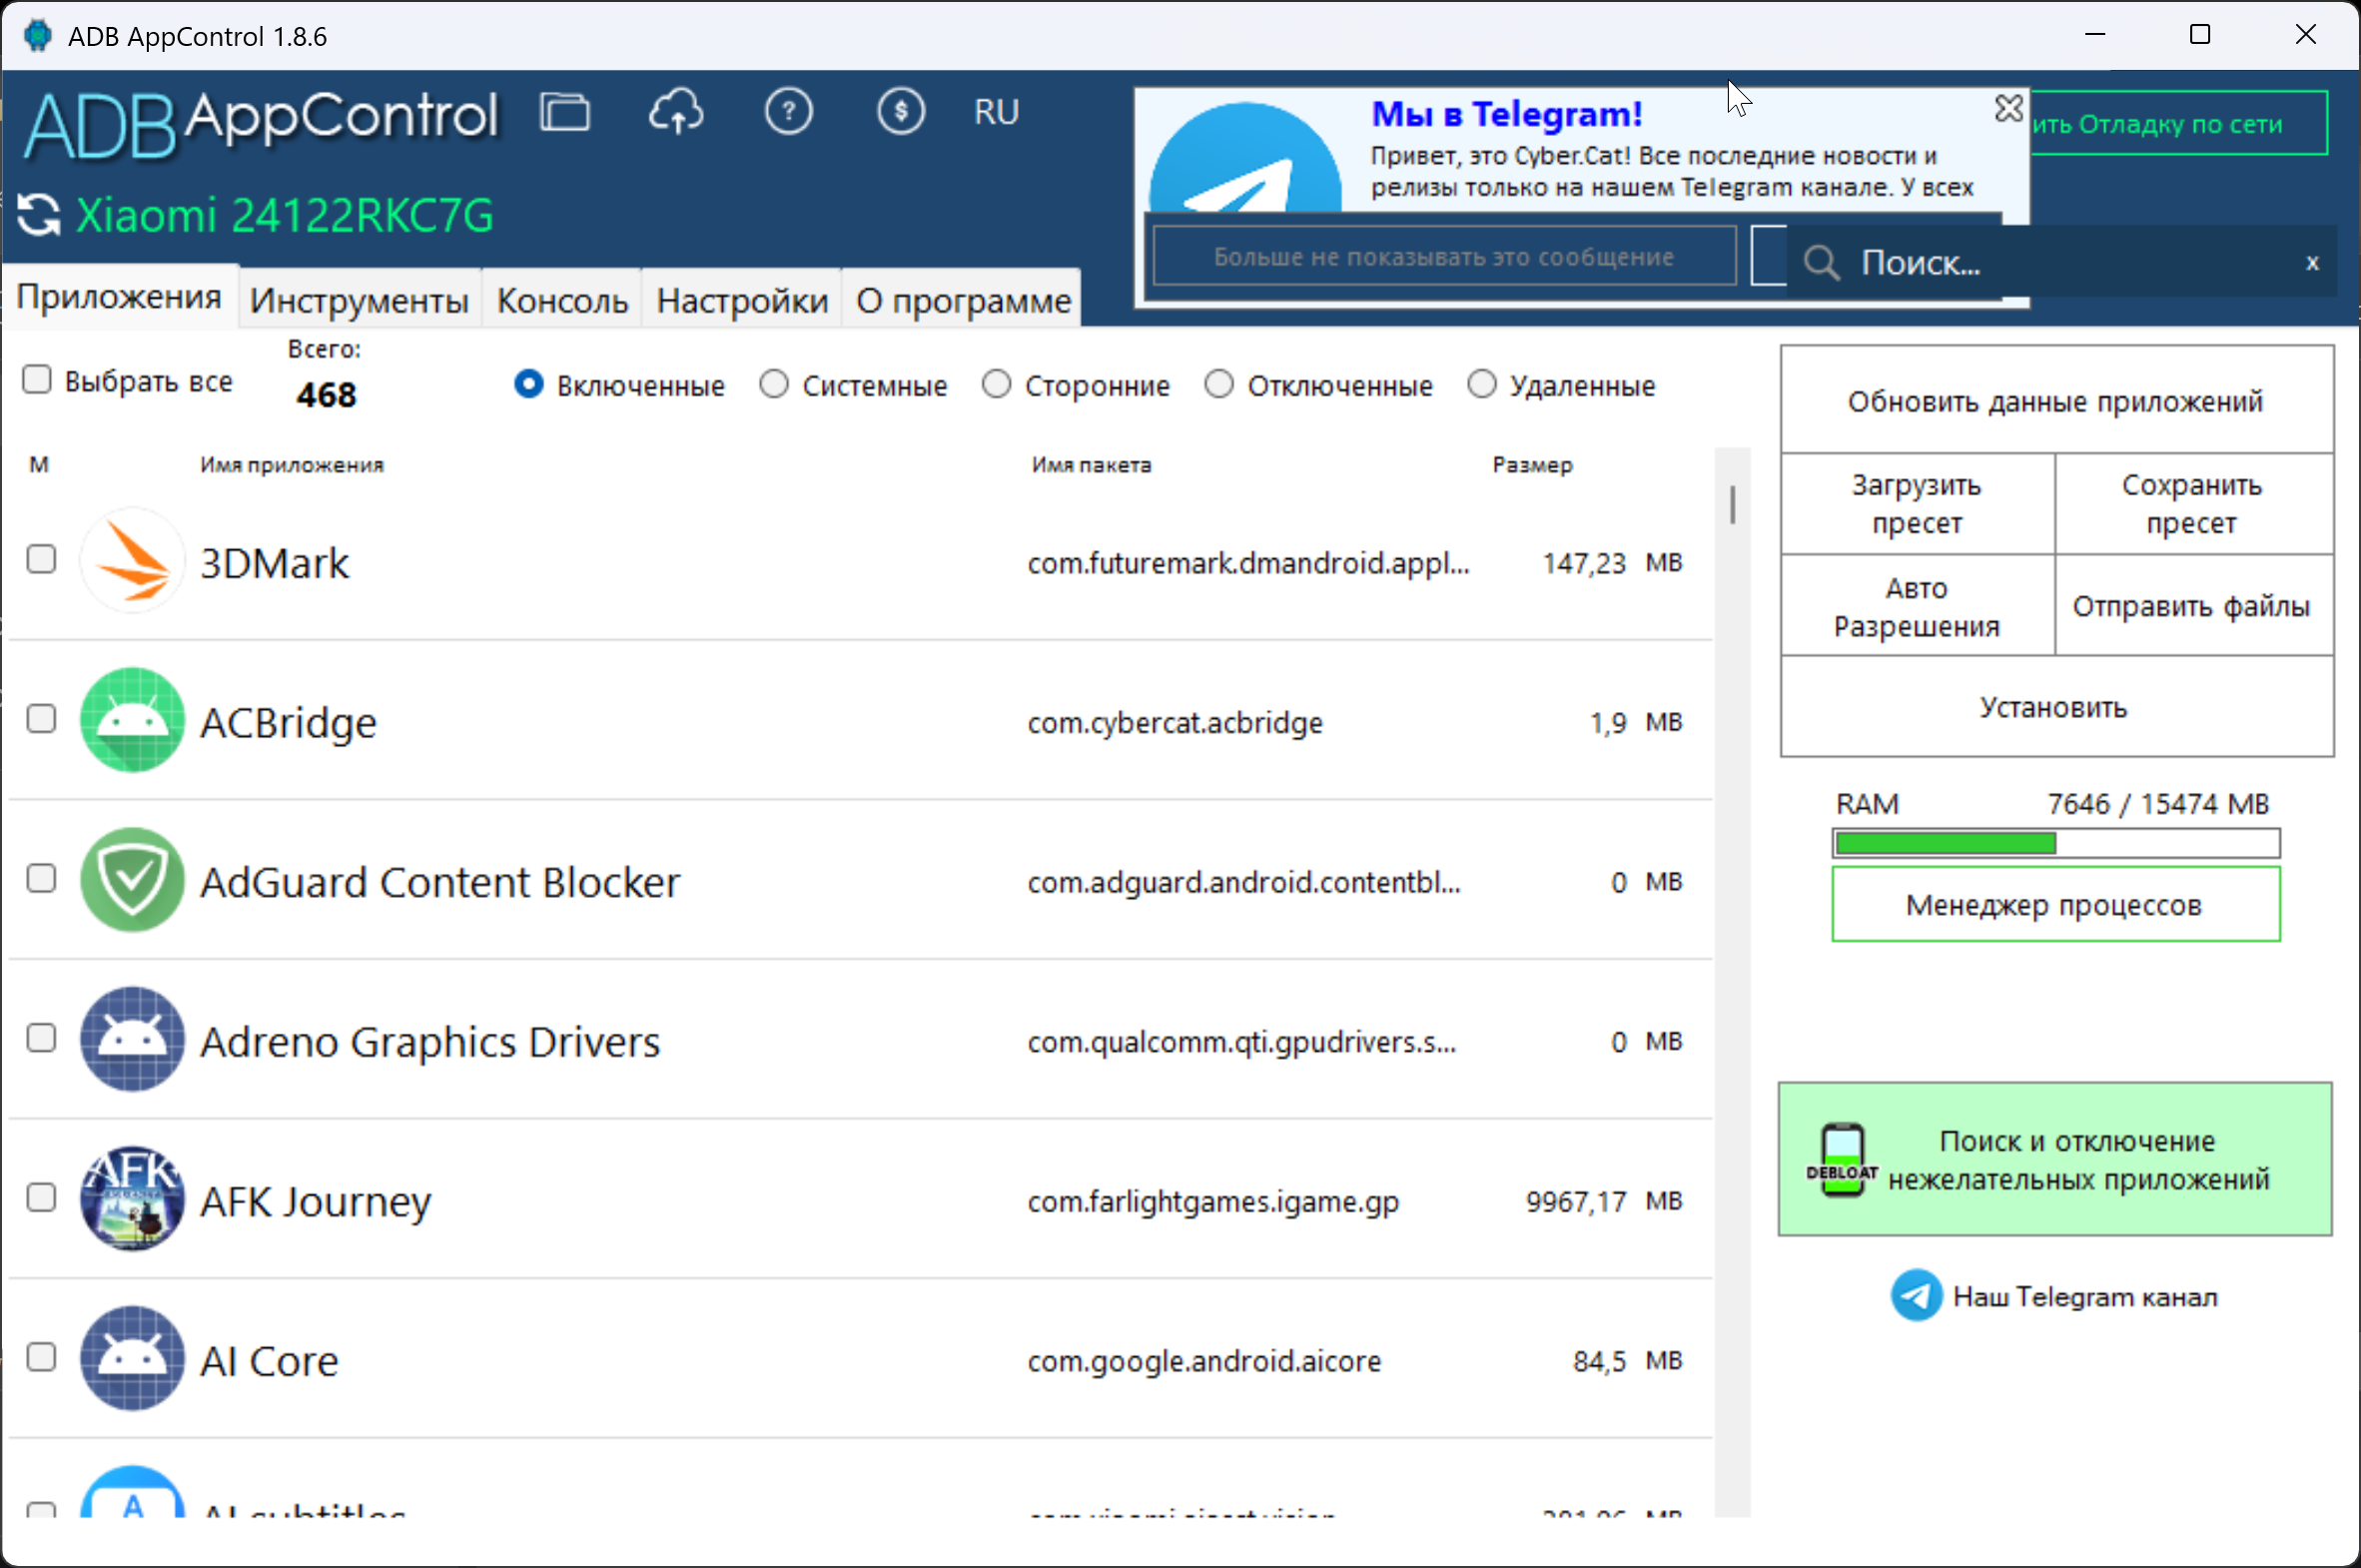This screenshot has height=1568, width=2361.
Task: Click the RAM usage progress bar
Action: (x=2056, y=844)
